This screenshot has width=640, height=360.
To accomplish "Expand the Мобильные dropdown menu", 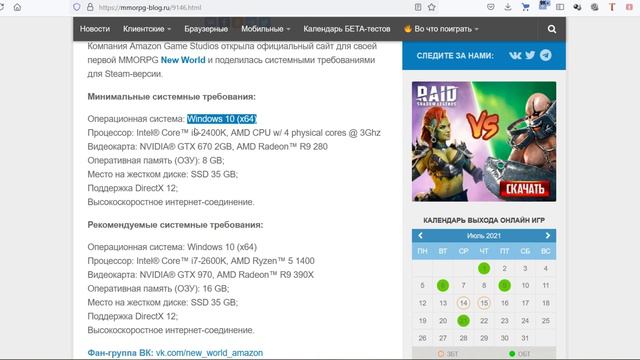I will coord(265,29).
